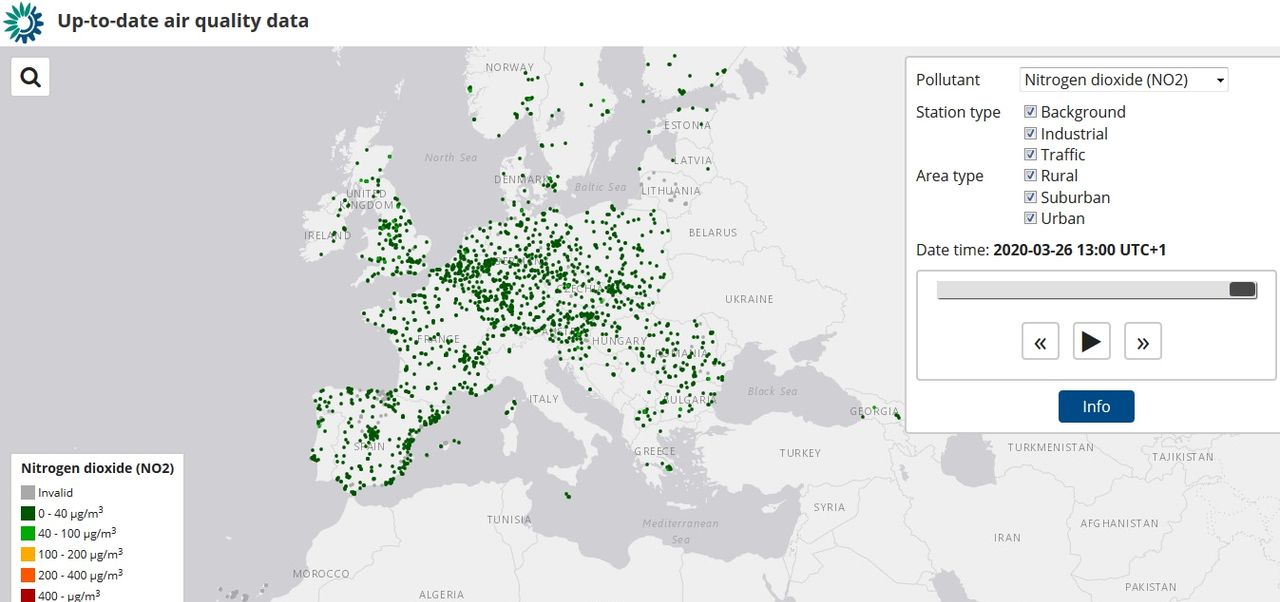This screenshot has width=1280, height=602.
Task: Step forward with the fast-forward arrows button
Action: click(x=1142, y=342)
